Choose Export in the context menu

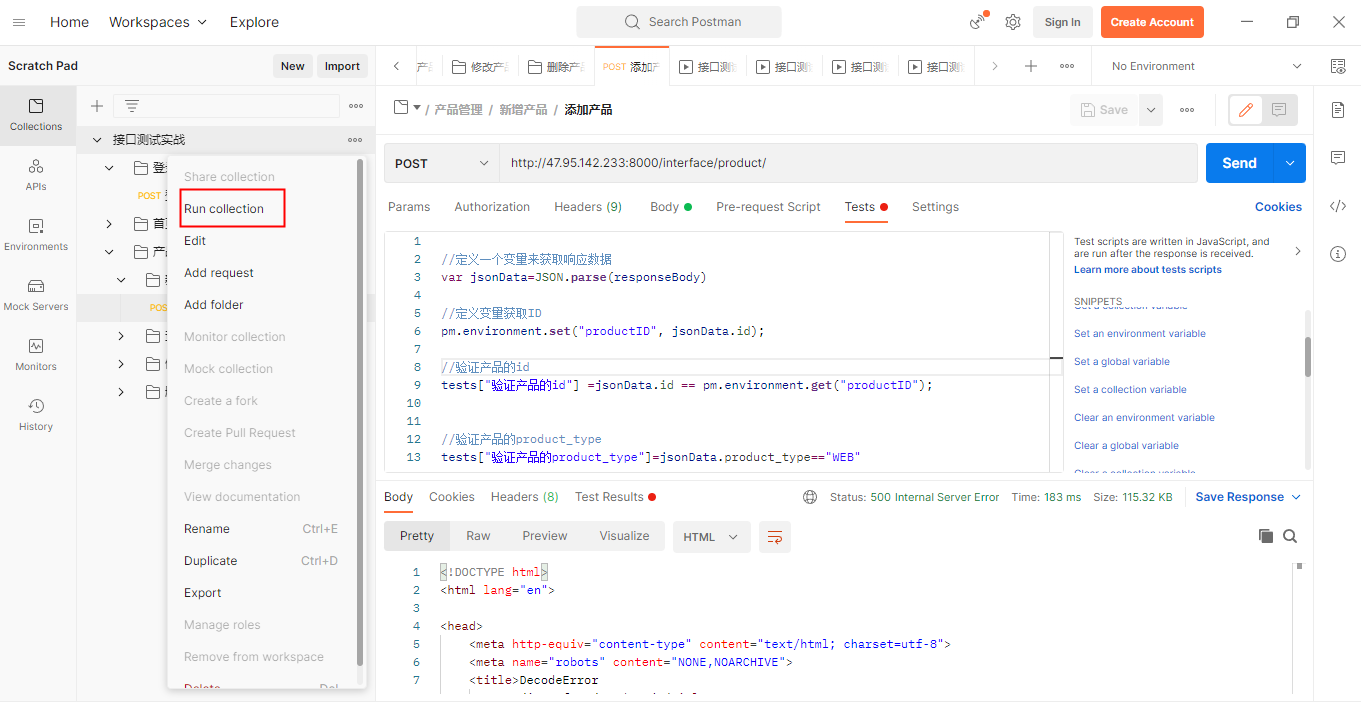click(x=203, y=593)
